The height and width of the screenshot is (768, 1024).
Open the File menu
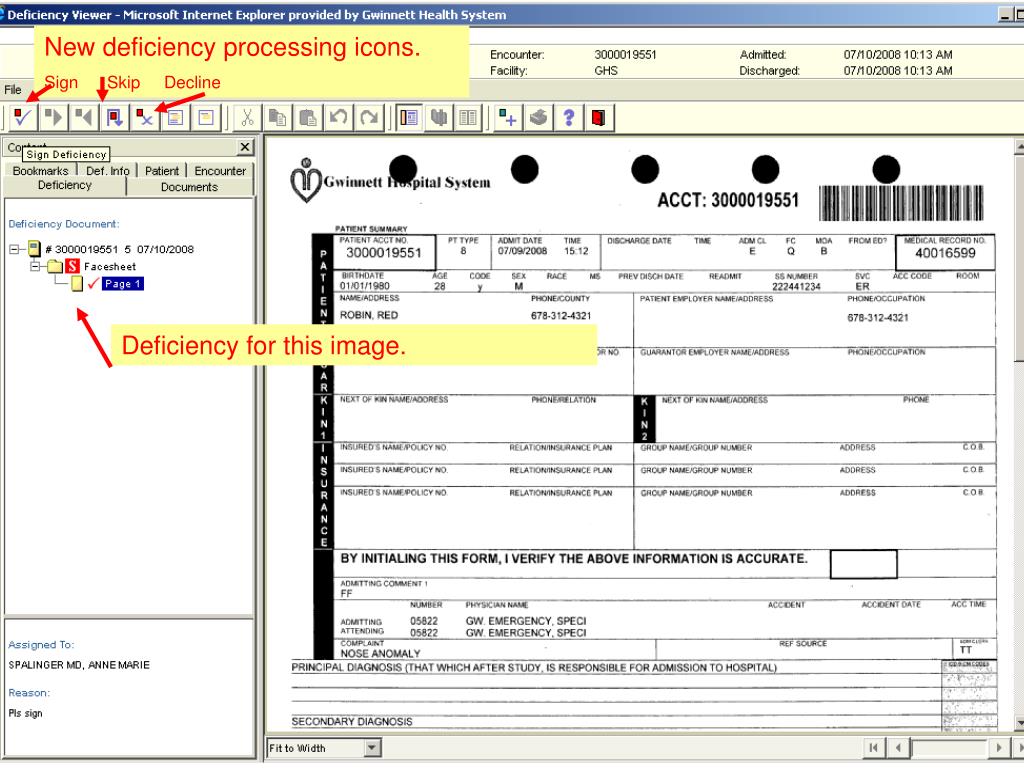click(13, 89)
